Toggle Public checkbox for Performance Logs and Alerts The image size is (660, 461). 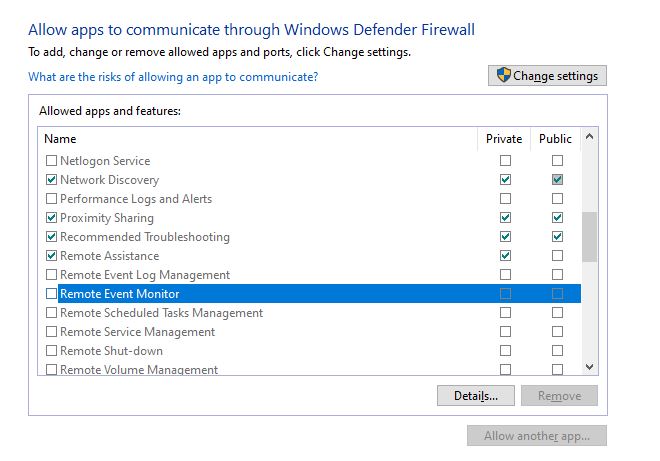tap(557, 198)
